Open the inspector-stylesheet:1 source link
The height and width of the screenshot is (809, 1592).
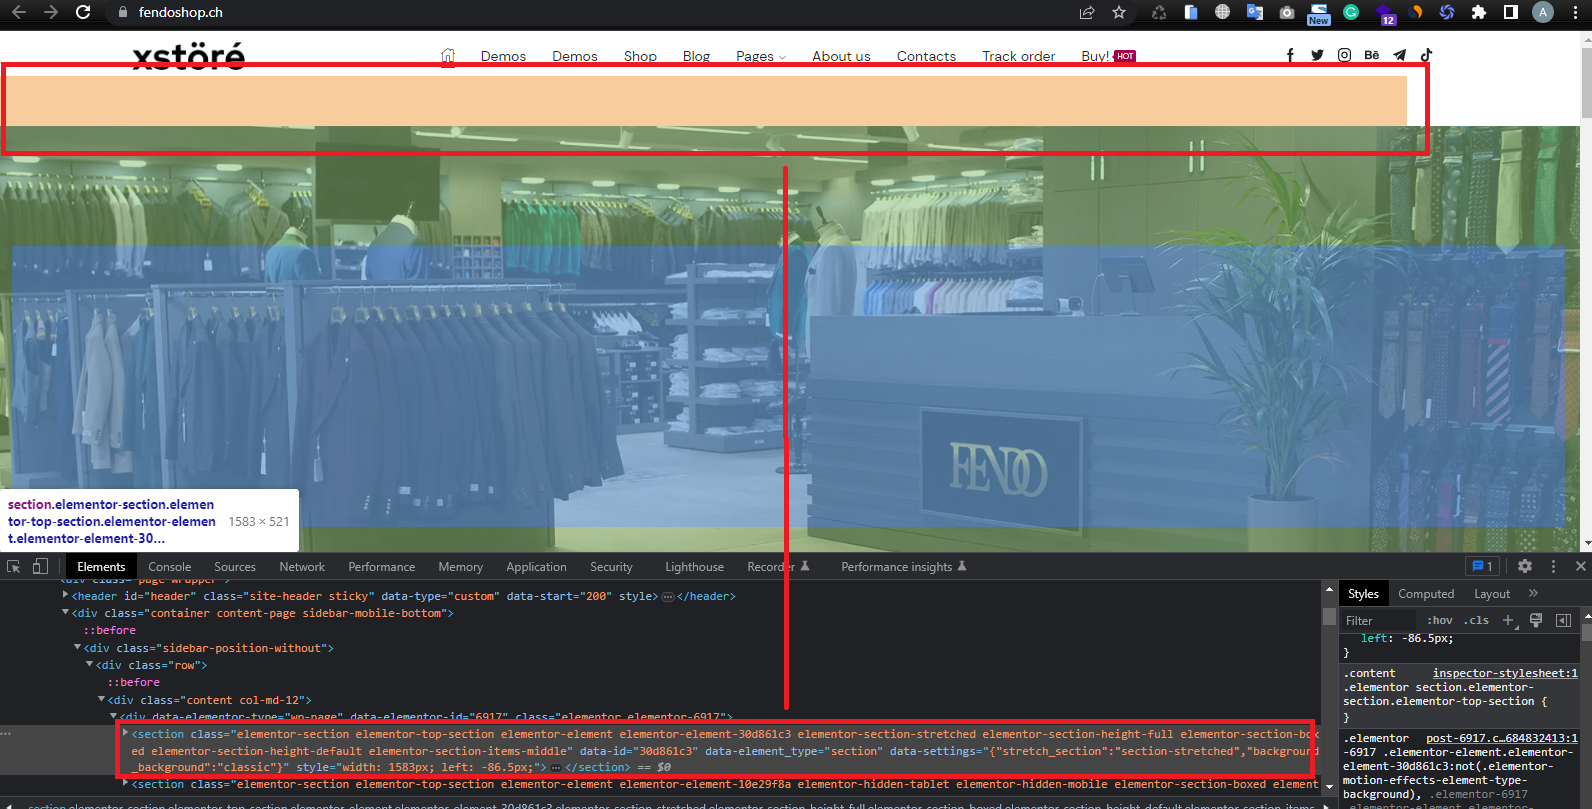1505,673
